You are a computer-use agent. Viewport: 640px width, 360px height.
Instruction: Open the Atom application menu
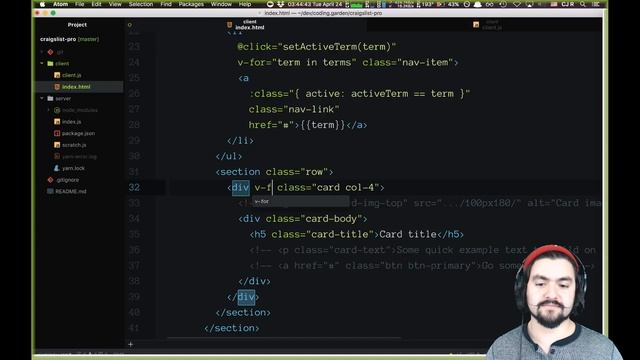tap(60, 4)
